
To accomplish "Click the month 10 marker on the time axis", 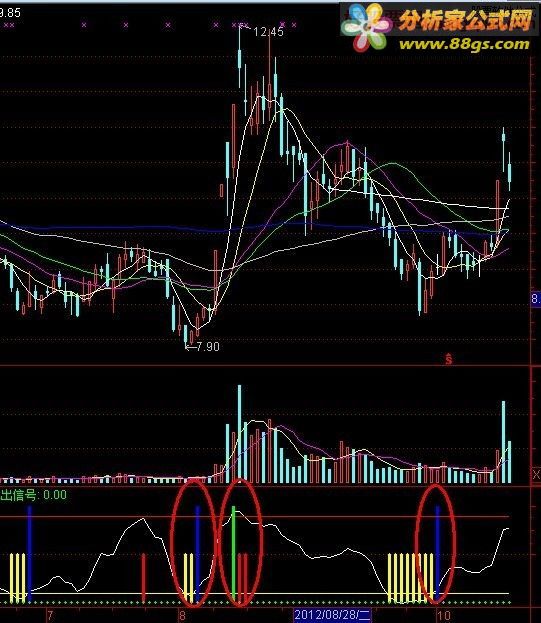I will pos(444,616).
